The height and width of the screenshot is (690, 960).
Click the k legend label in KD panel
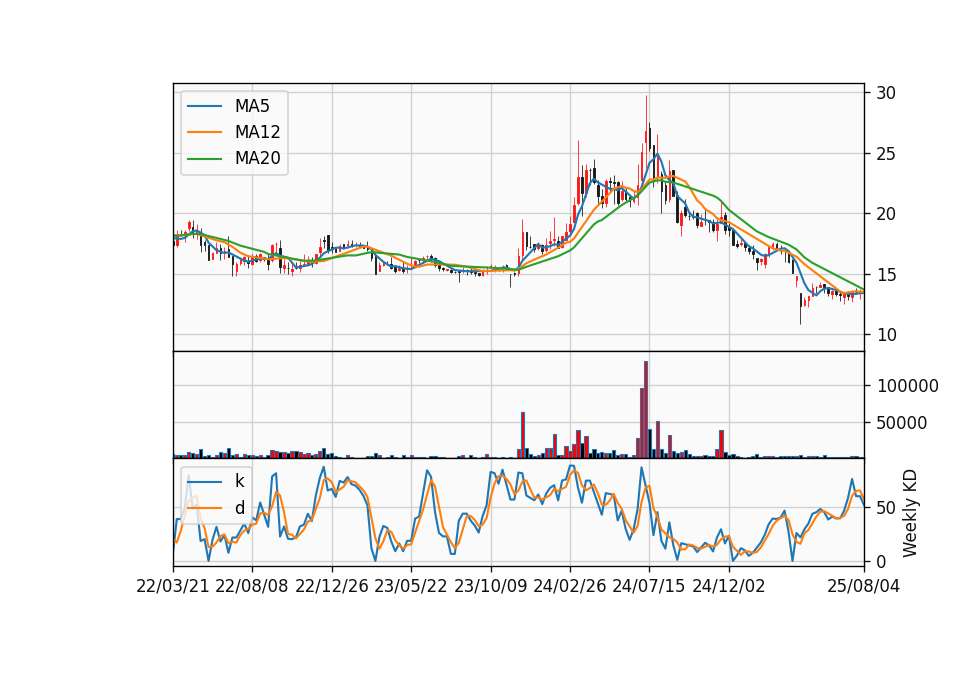pyautogui.click(x=239, y=481)
